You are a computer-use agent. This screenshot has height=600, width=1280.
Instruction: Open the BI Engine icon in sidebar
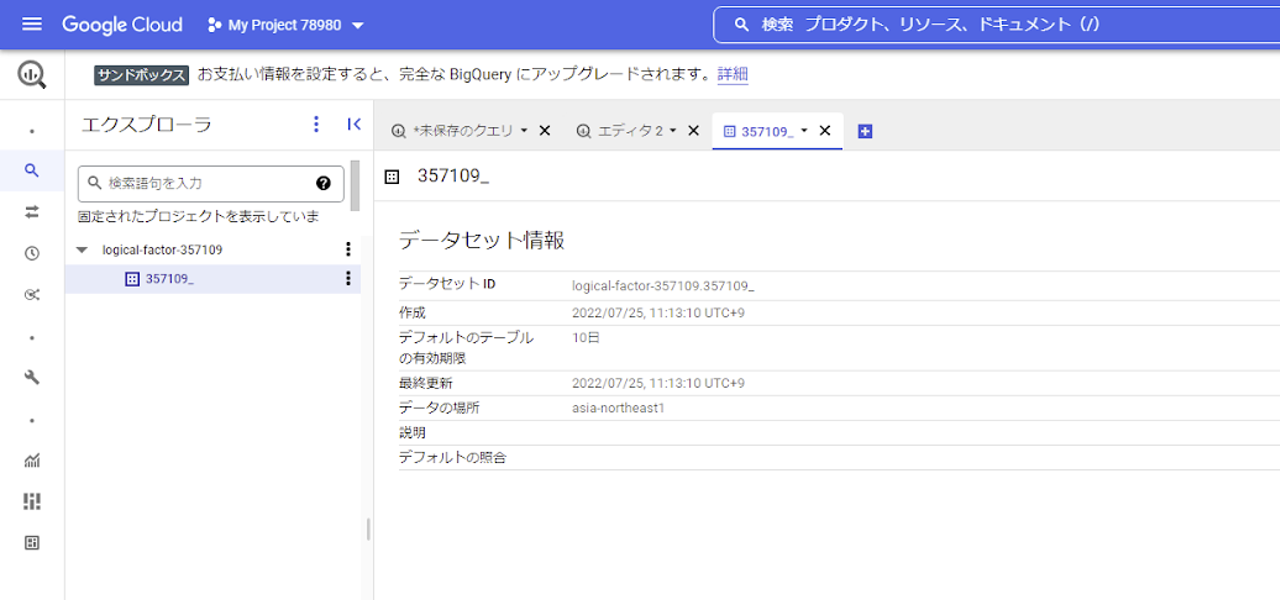click(32, 542)
